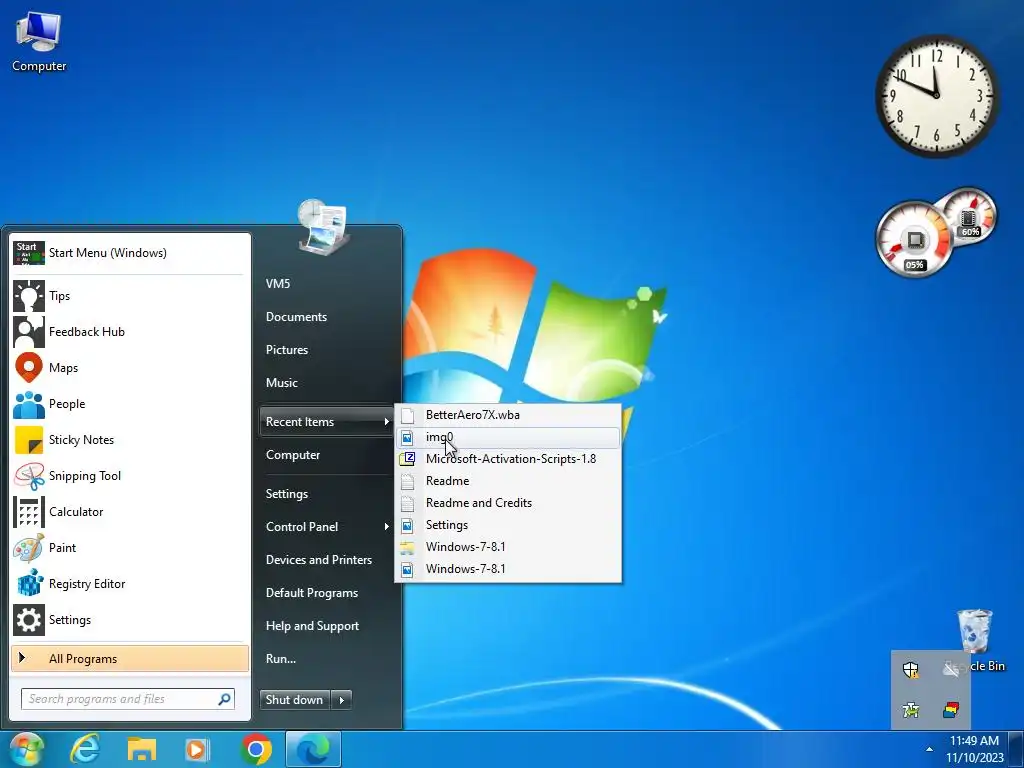
Task: Open the VM5 user folder
Action: (278, 283)
